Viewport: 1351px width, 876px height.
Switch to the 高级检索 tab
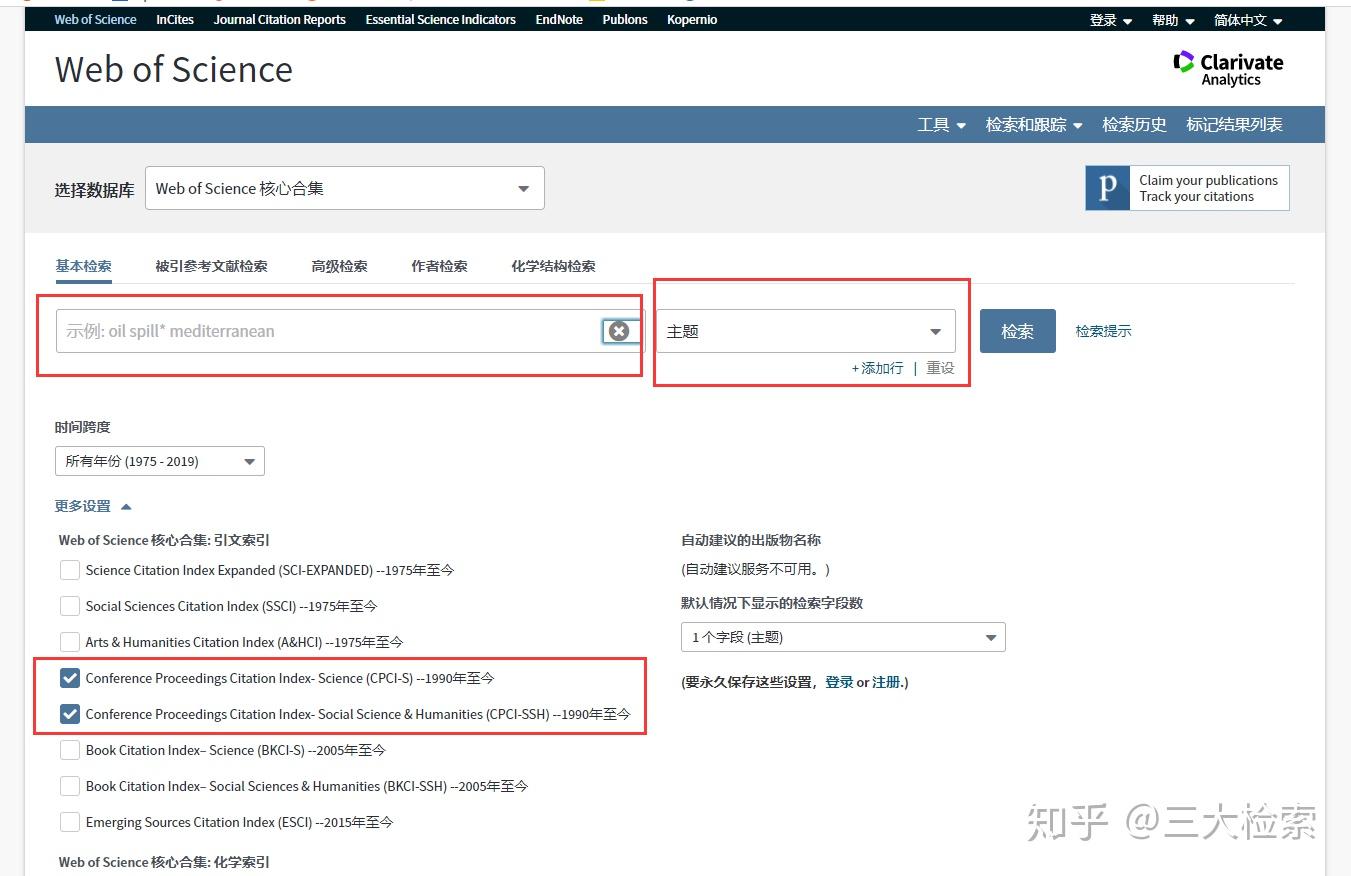(x=339, y=266)
